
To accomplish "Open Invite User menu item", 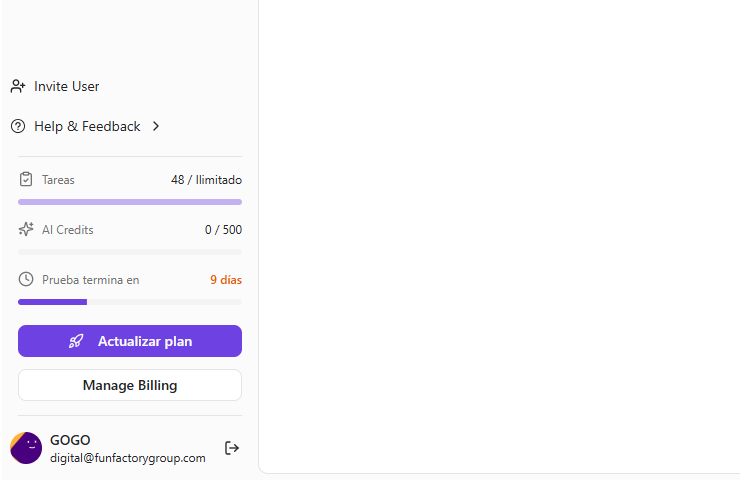I will click(66, 86).
